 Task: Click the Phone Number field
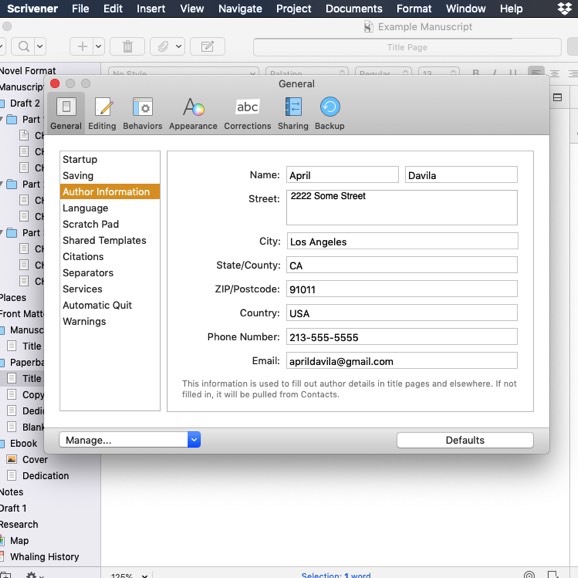point(402,337)
